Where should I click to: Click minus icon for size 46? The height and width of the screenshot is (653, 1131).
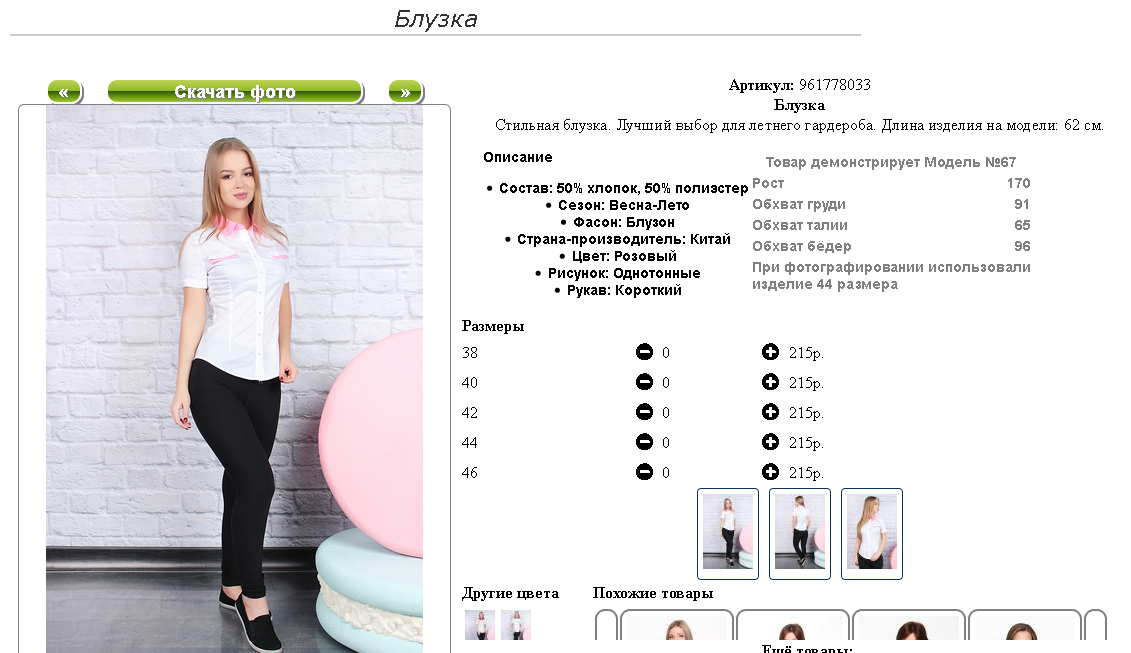click(644, 472)
